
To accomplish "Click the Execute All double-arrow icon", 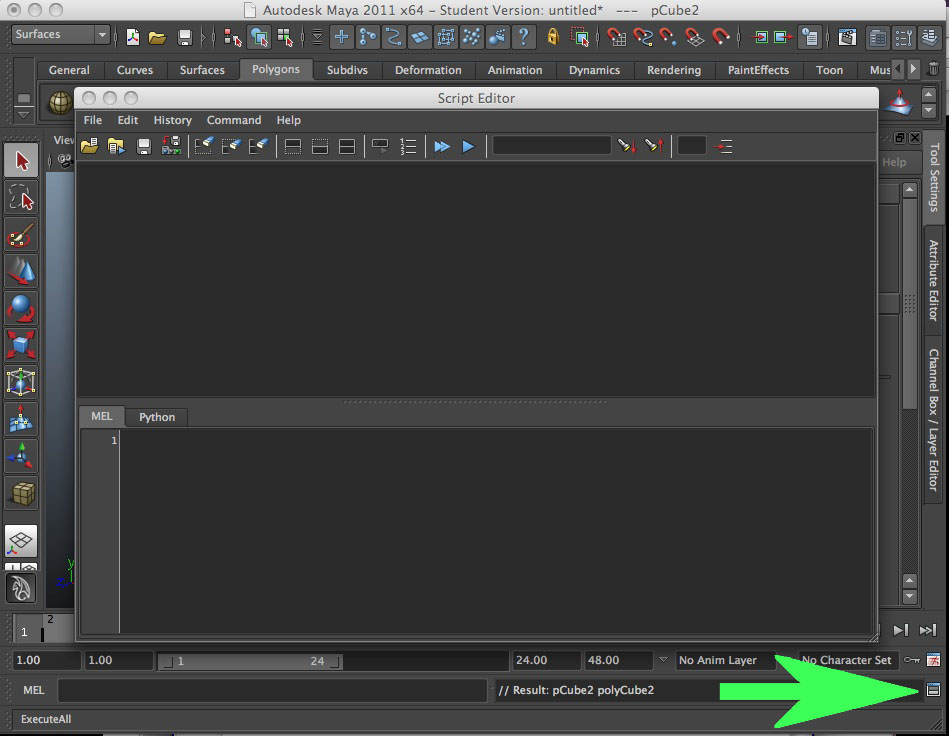I will (x=441, y=146).
